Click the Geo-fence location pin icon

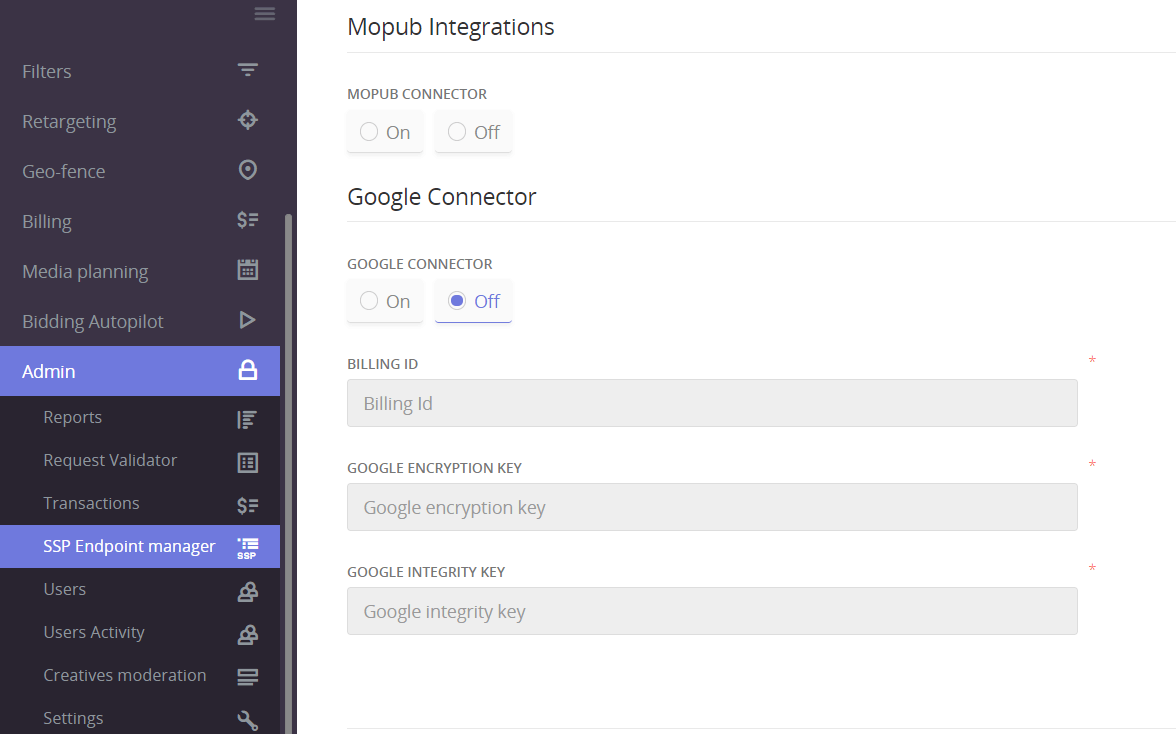tap(248, 170)
